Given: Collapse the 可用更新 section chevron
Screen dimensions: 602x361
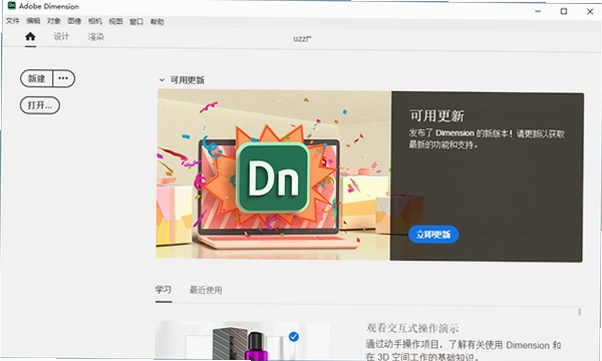Looking at the screenshot, I should click(162, 80).
